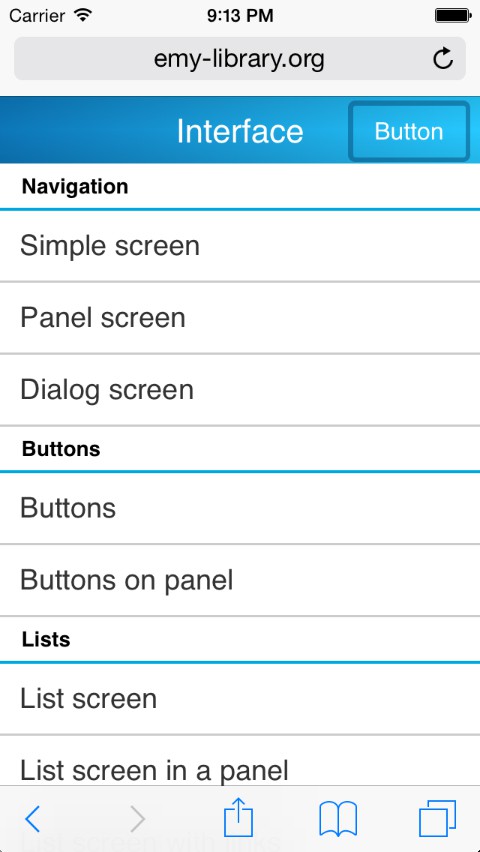Image resolution: width=480 pixels, height=852 pixels.
Task: Tap the Wi-Fi icon in the status bar
Action: pos(82,15)
